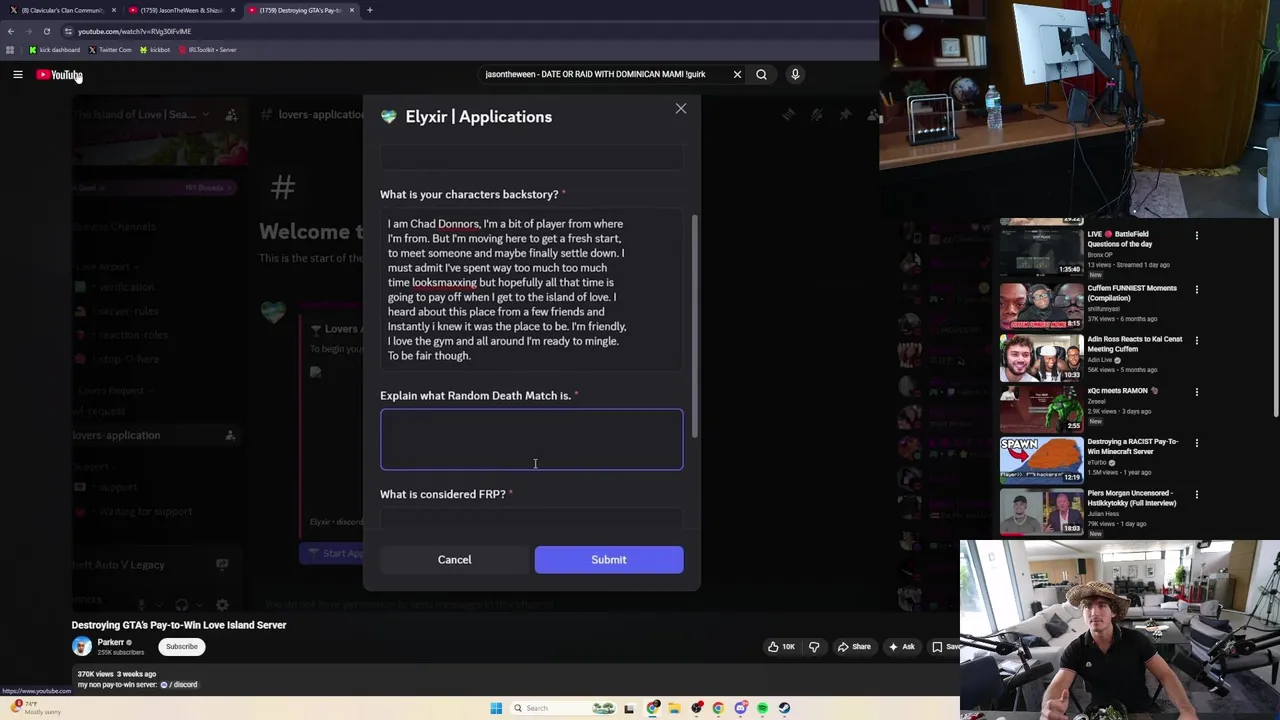The width and height of the screenshot is (1280, 720).
Task: Edit the character backstory text area
Action: [x=531, y=290]
